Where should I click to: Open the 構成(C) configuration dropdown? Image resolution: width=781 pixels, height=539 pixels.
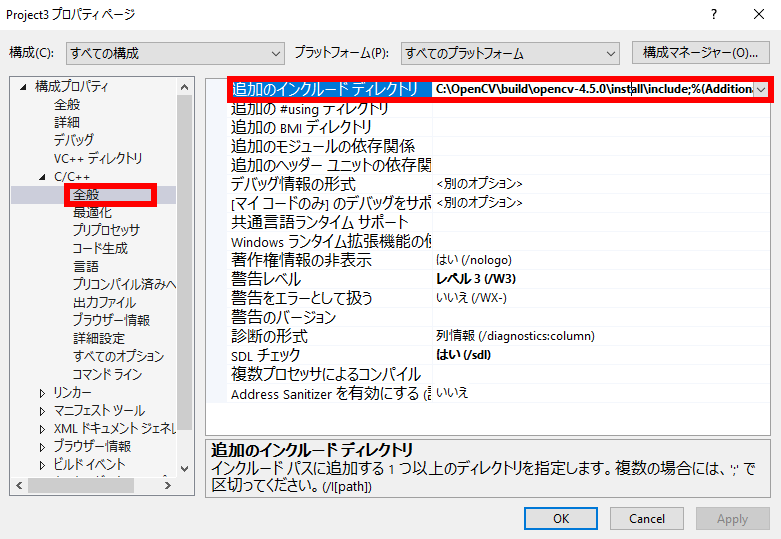(175, 53)
